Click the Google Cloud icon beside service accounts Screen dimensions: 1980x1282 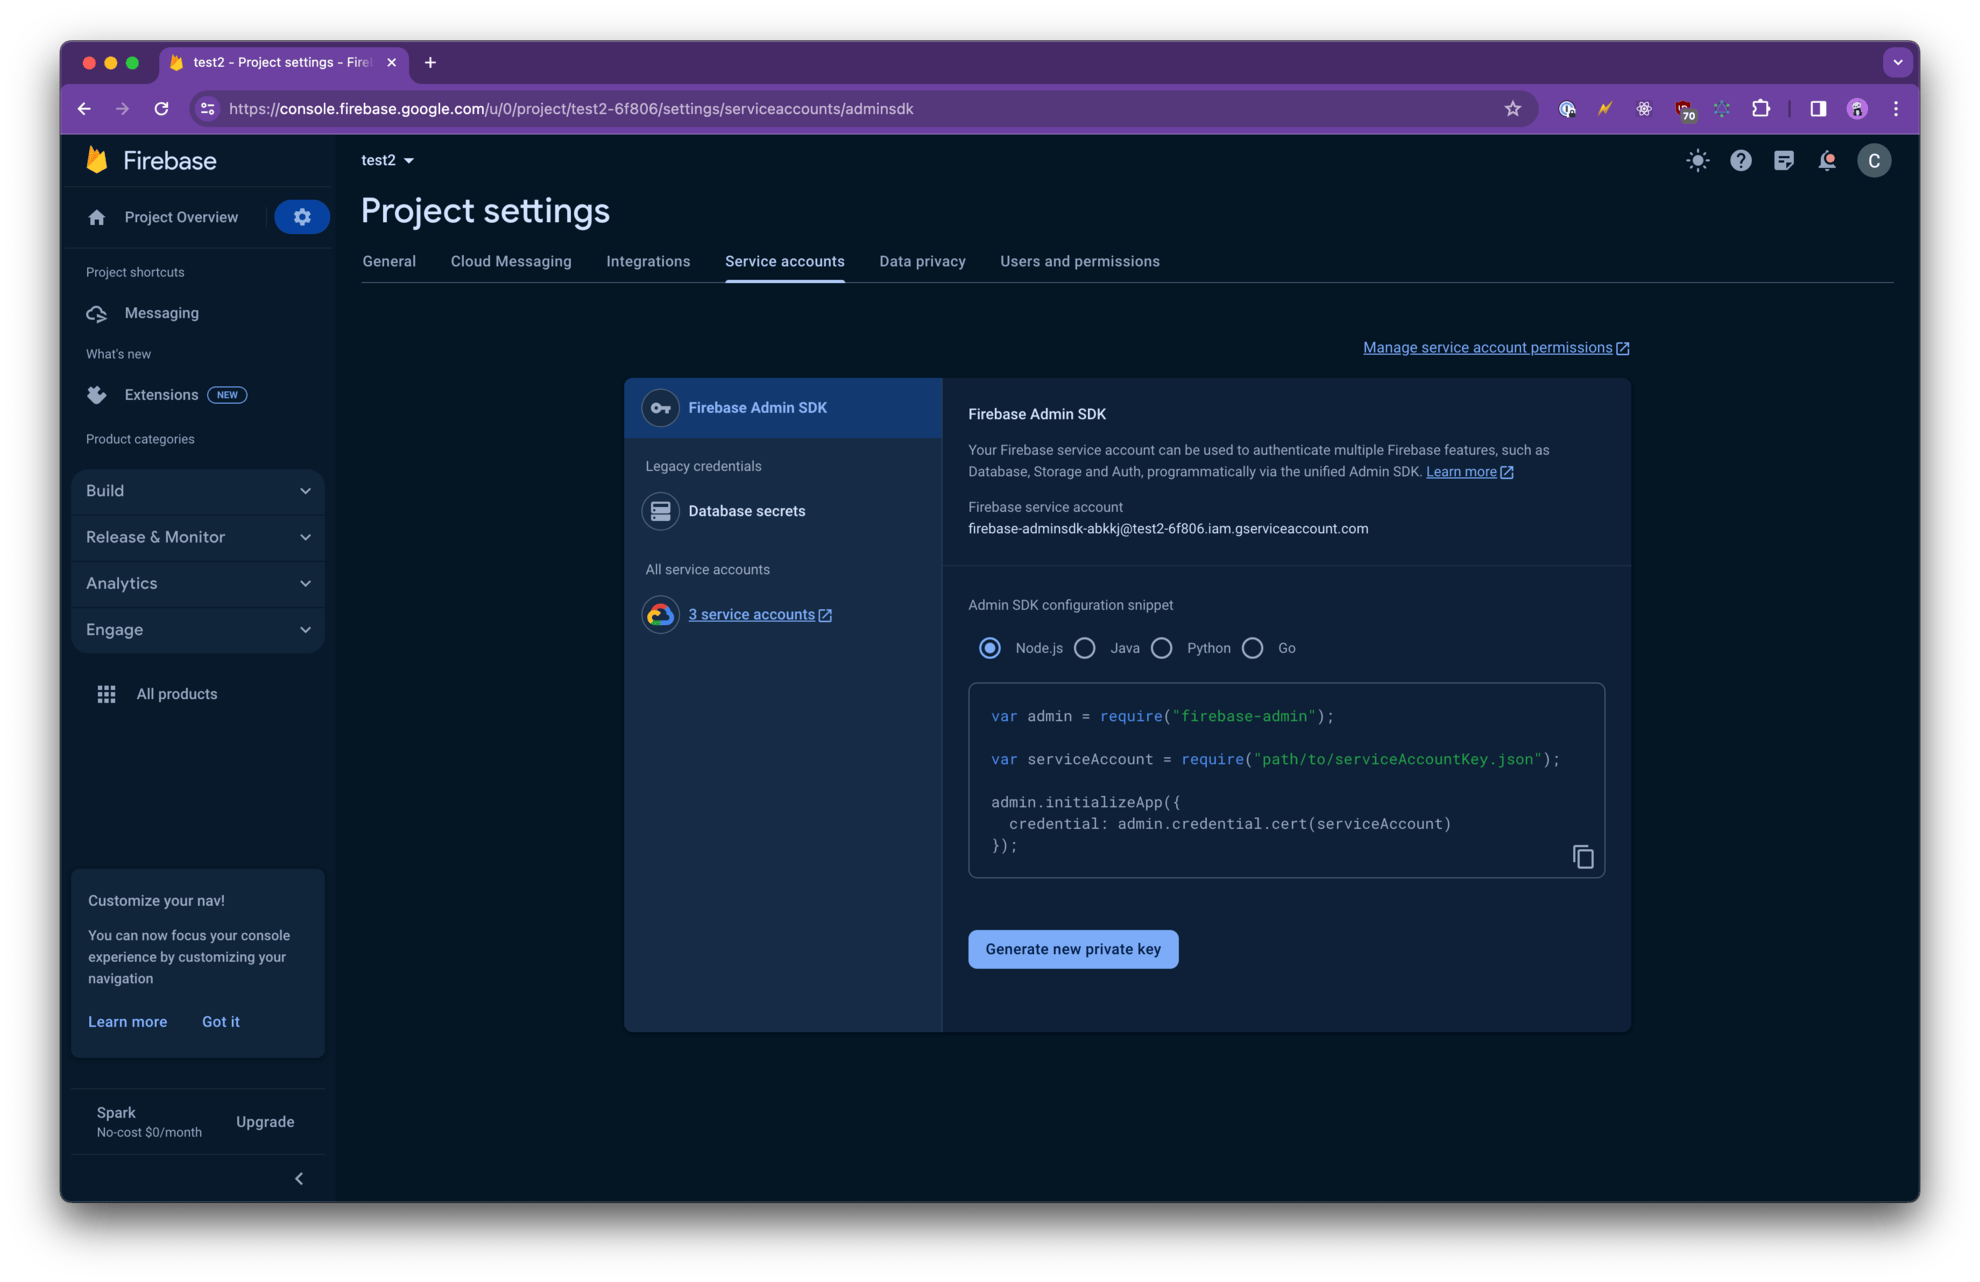click(660, 614)
